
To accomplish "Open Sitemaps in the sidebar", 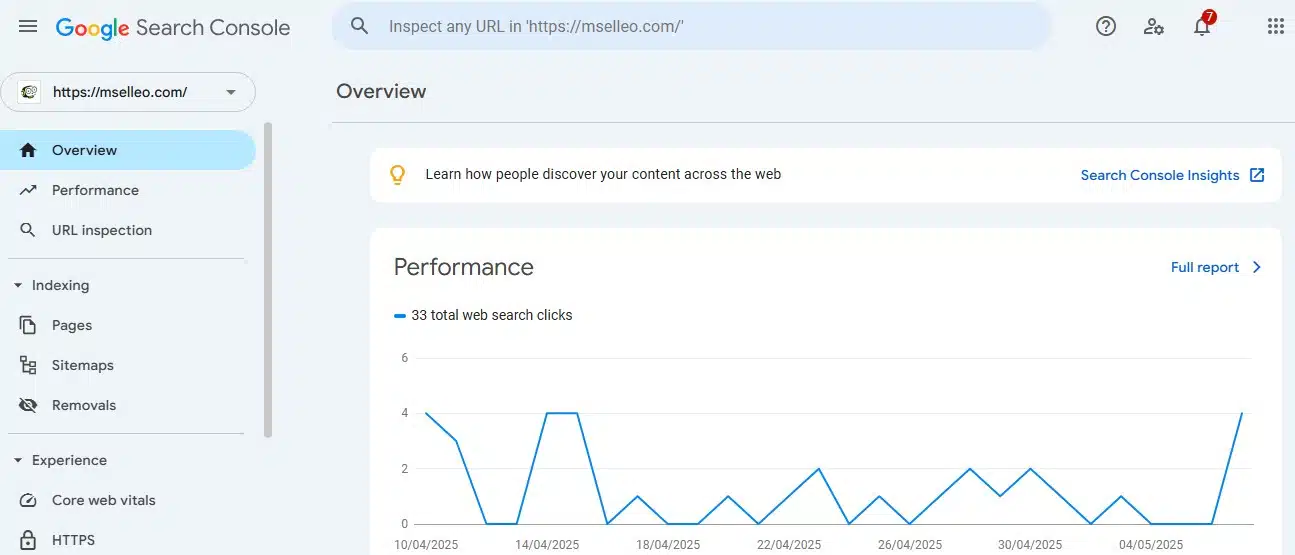I will coord(128,365).
